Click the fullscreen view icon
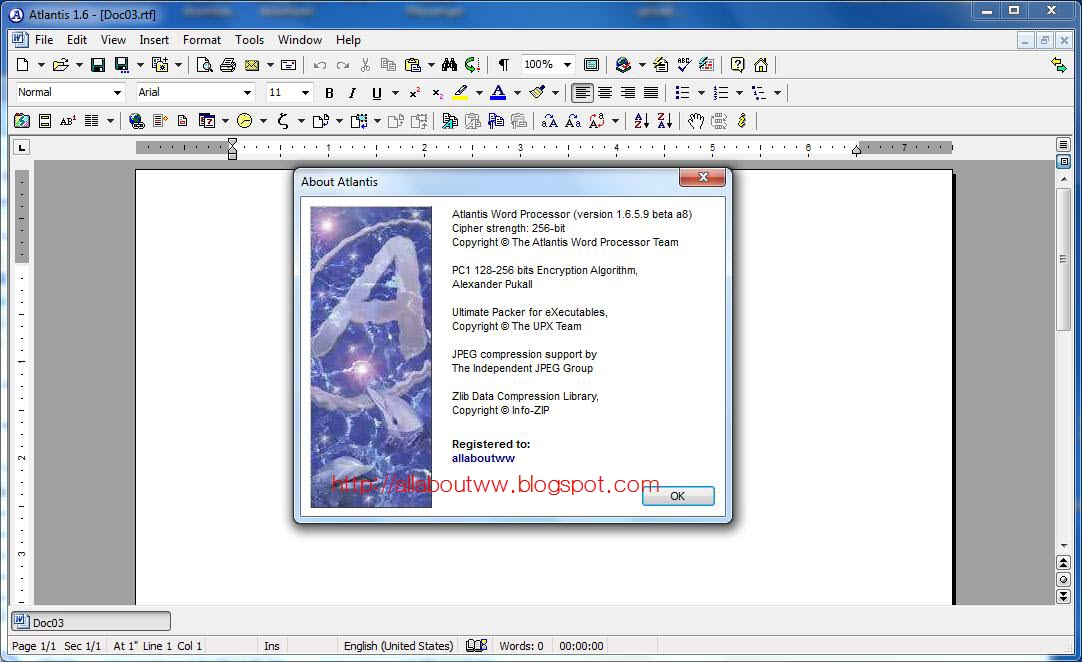Viewport: 1082px width, 662px height. click(591, 65)
